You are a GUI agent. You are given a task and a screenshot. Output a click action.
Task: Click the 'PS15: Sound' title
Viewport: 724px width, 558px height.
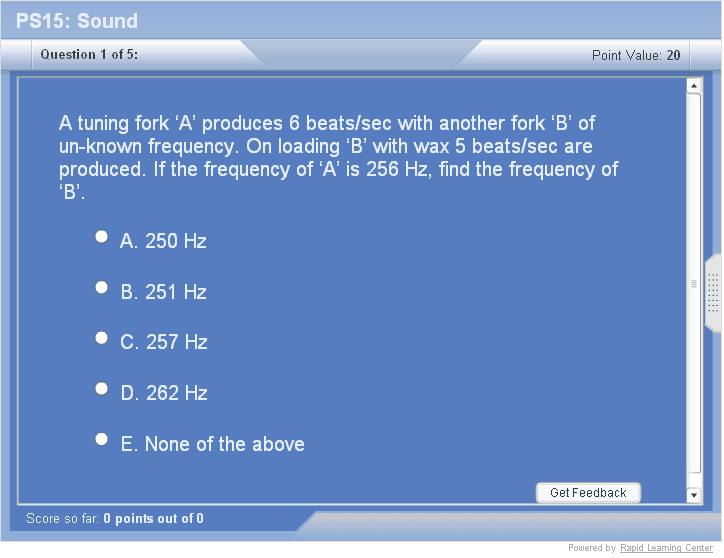click(77, 21)
